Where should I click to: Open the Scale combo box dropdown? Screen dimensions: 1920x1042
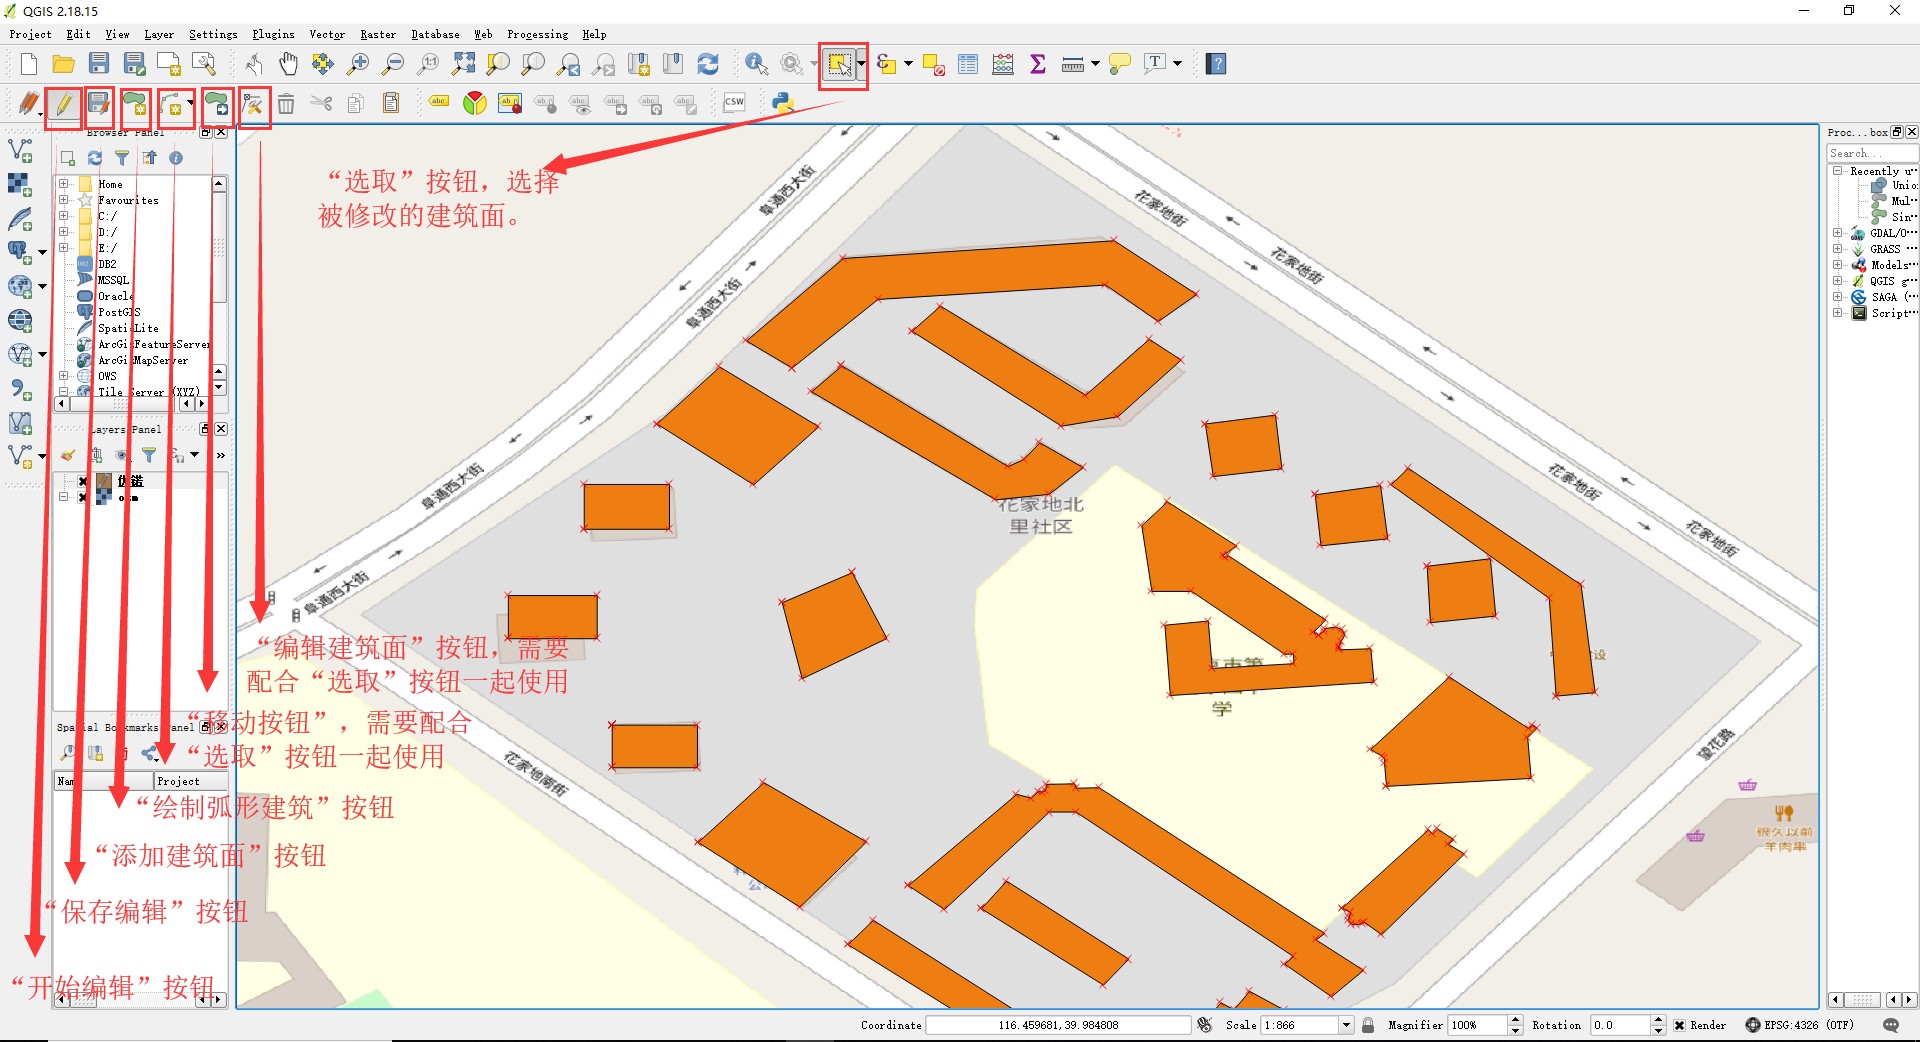pyautogui.click(x=1344, y=1025)
